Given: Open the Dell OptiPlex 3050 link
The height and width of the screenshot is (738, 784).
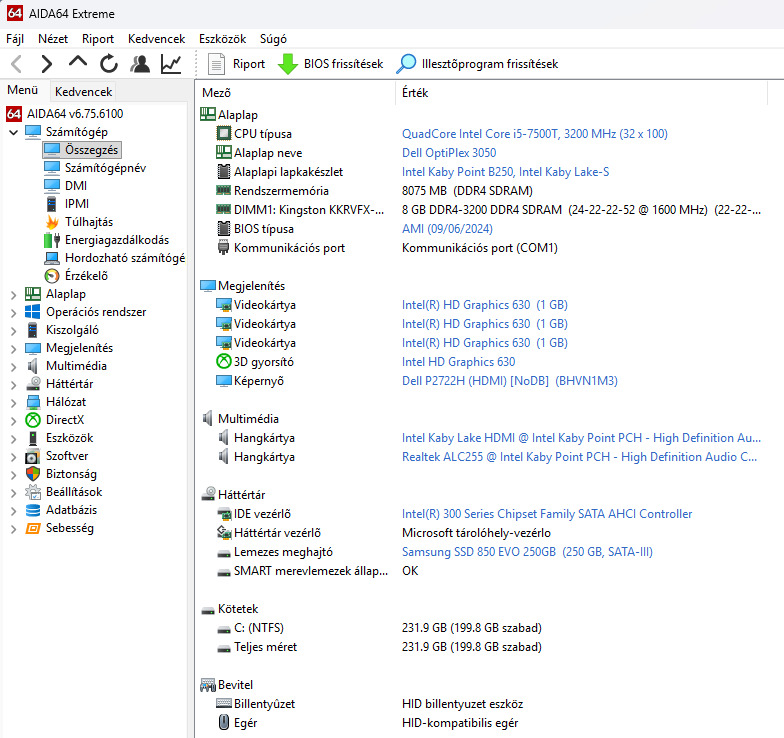Looking at the screenshot, I should point(449,153).
